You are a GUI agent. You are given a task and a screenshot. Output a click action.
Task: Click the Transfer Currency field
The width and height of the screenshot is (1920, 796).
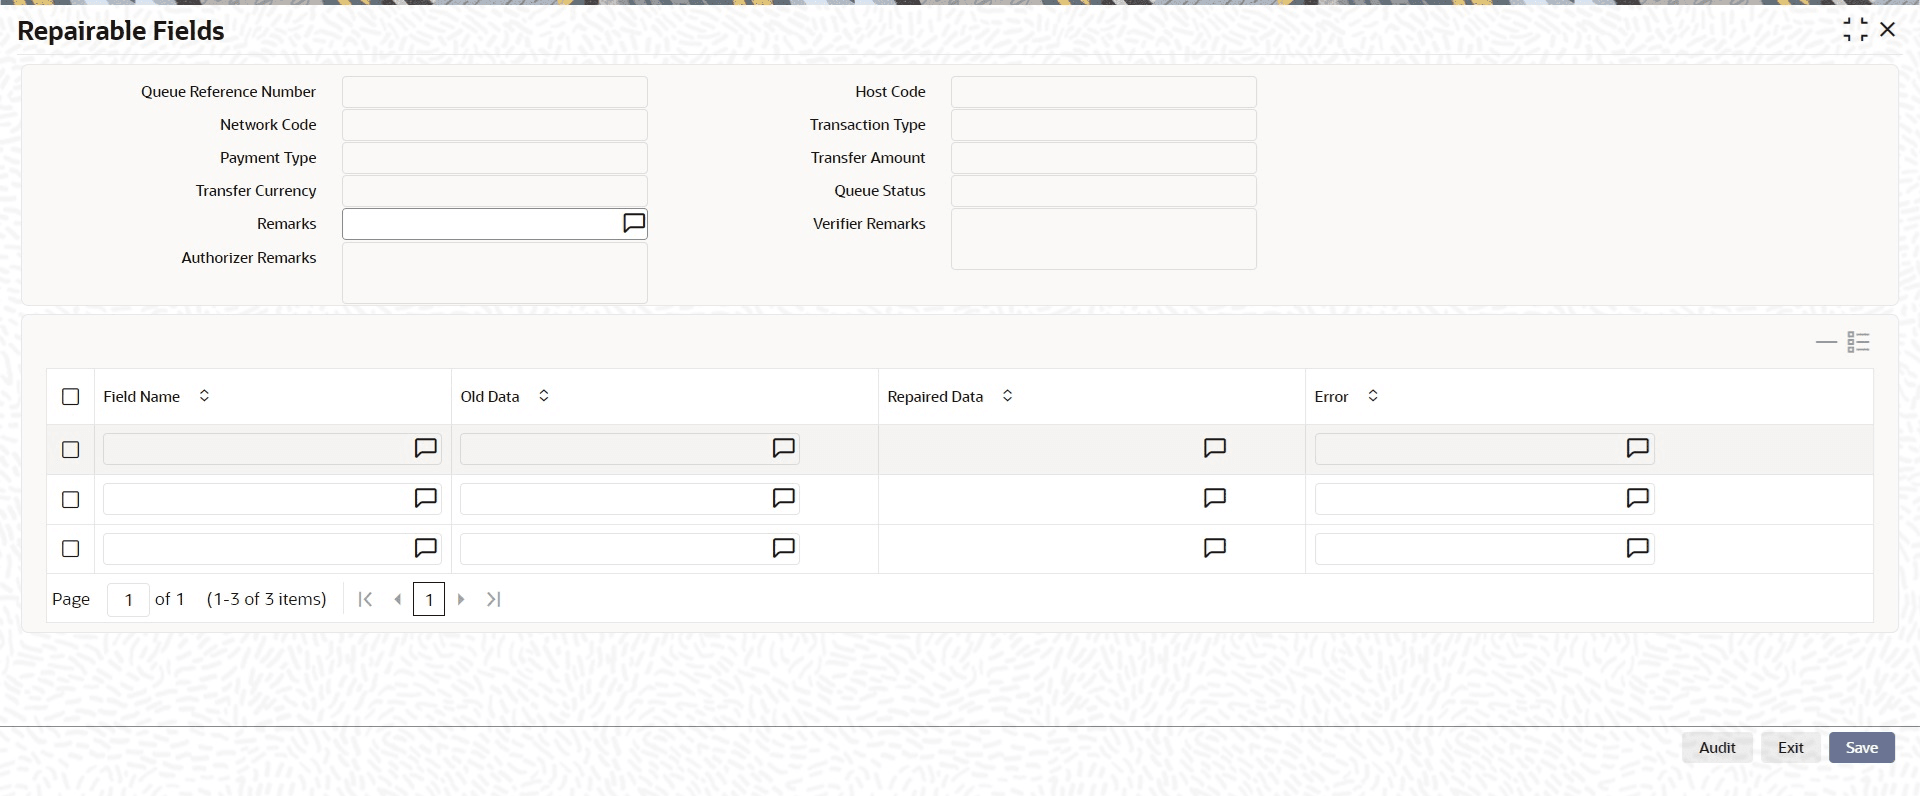tap(495, 191)
